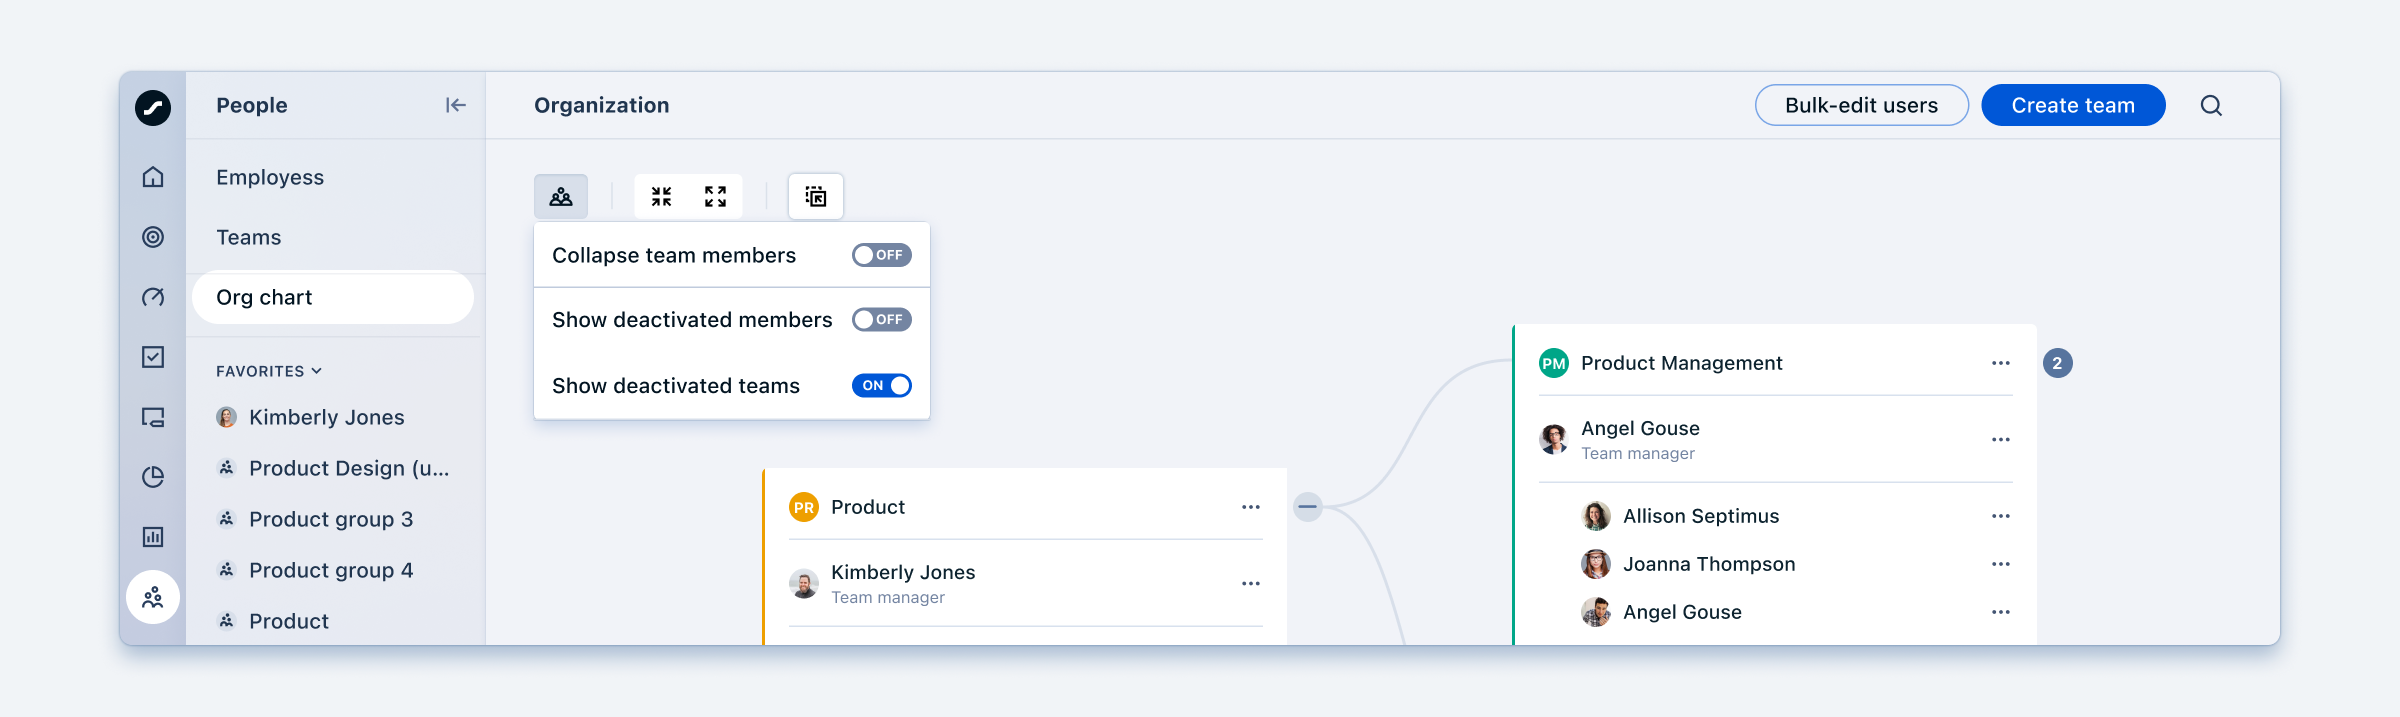Click the Bulk-edit users button
2400x717 pixels.
[x=1861, y=105]
